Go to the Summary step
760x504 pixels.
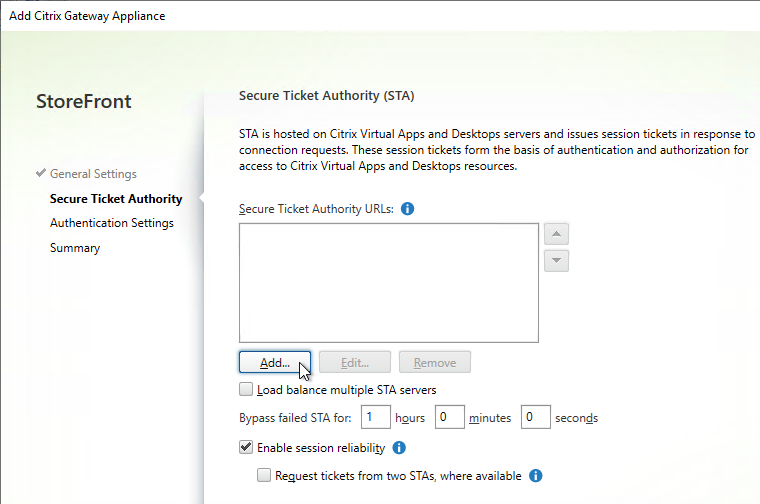(x=75, y=248)
